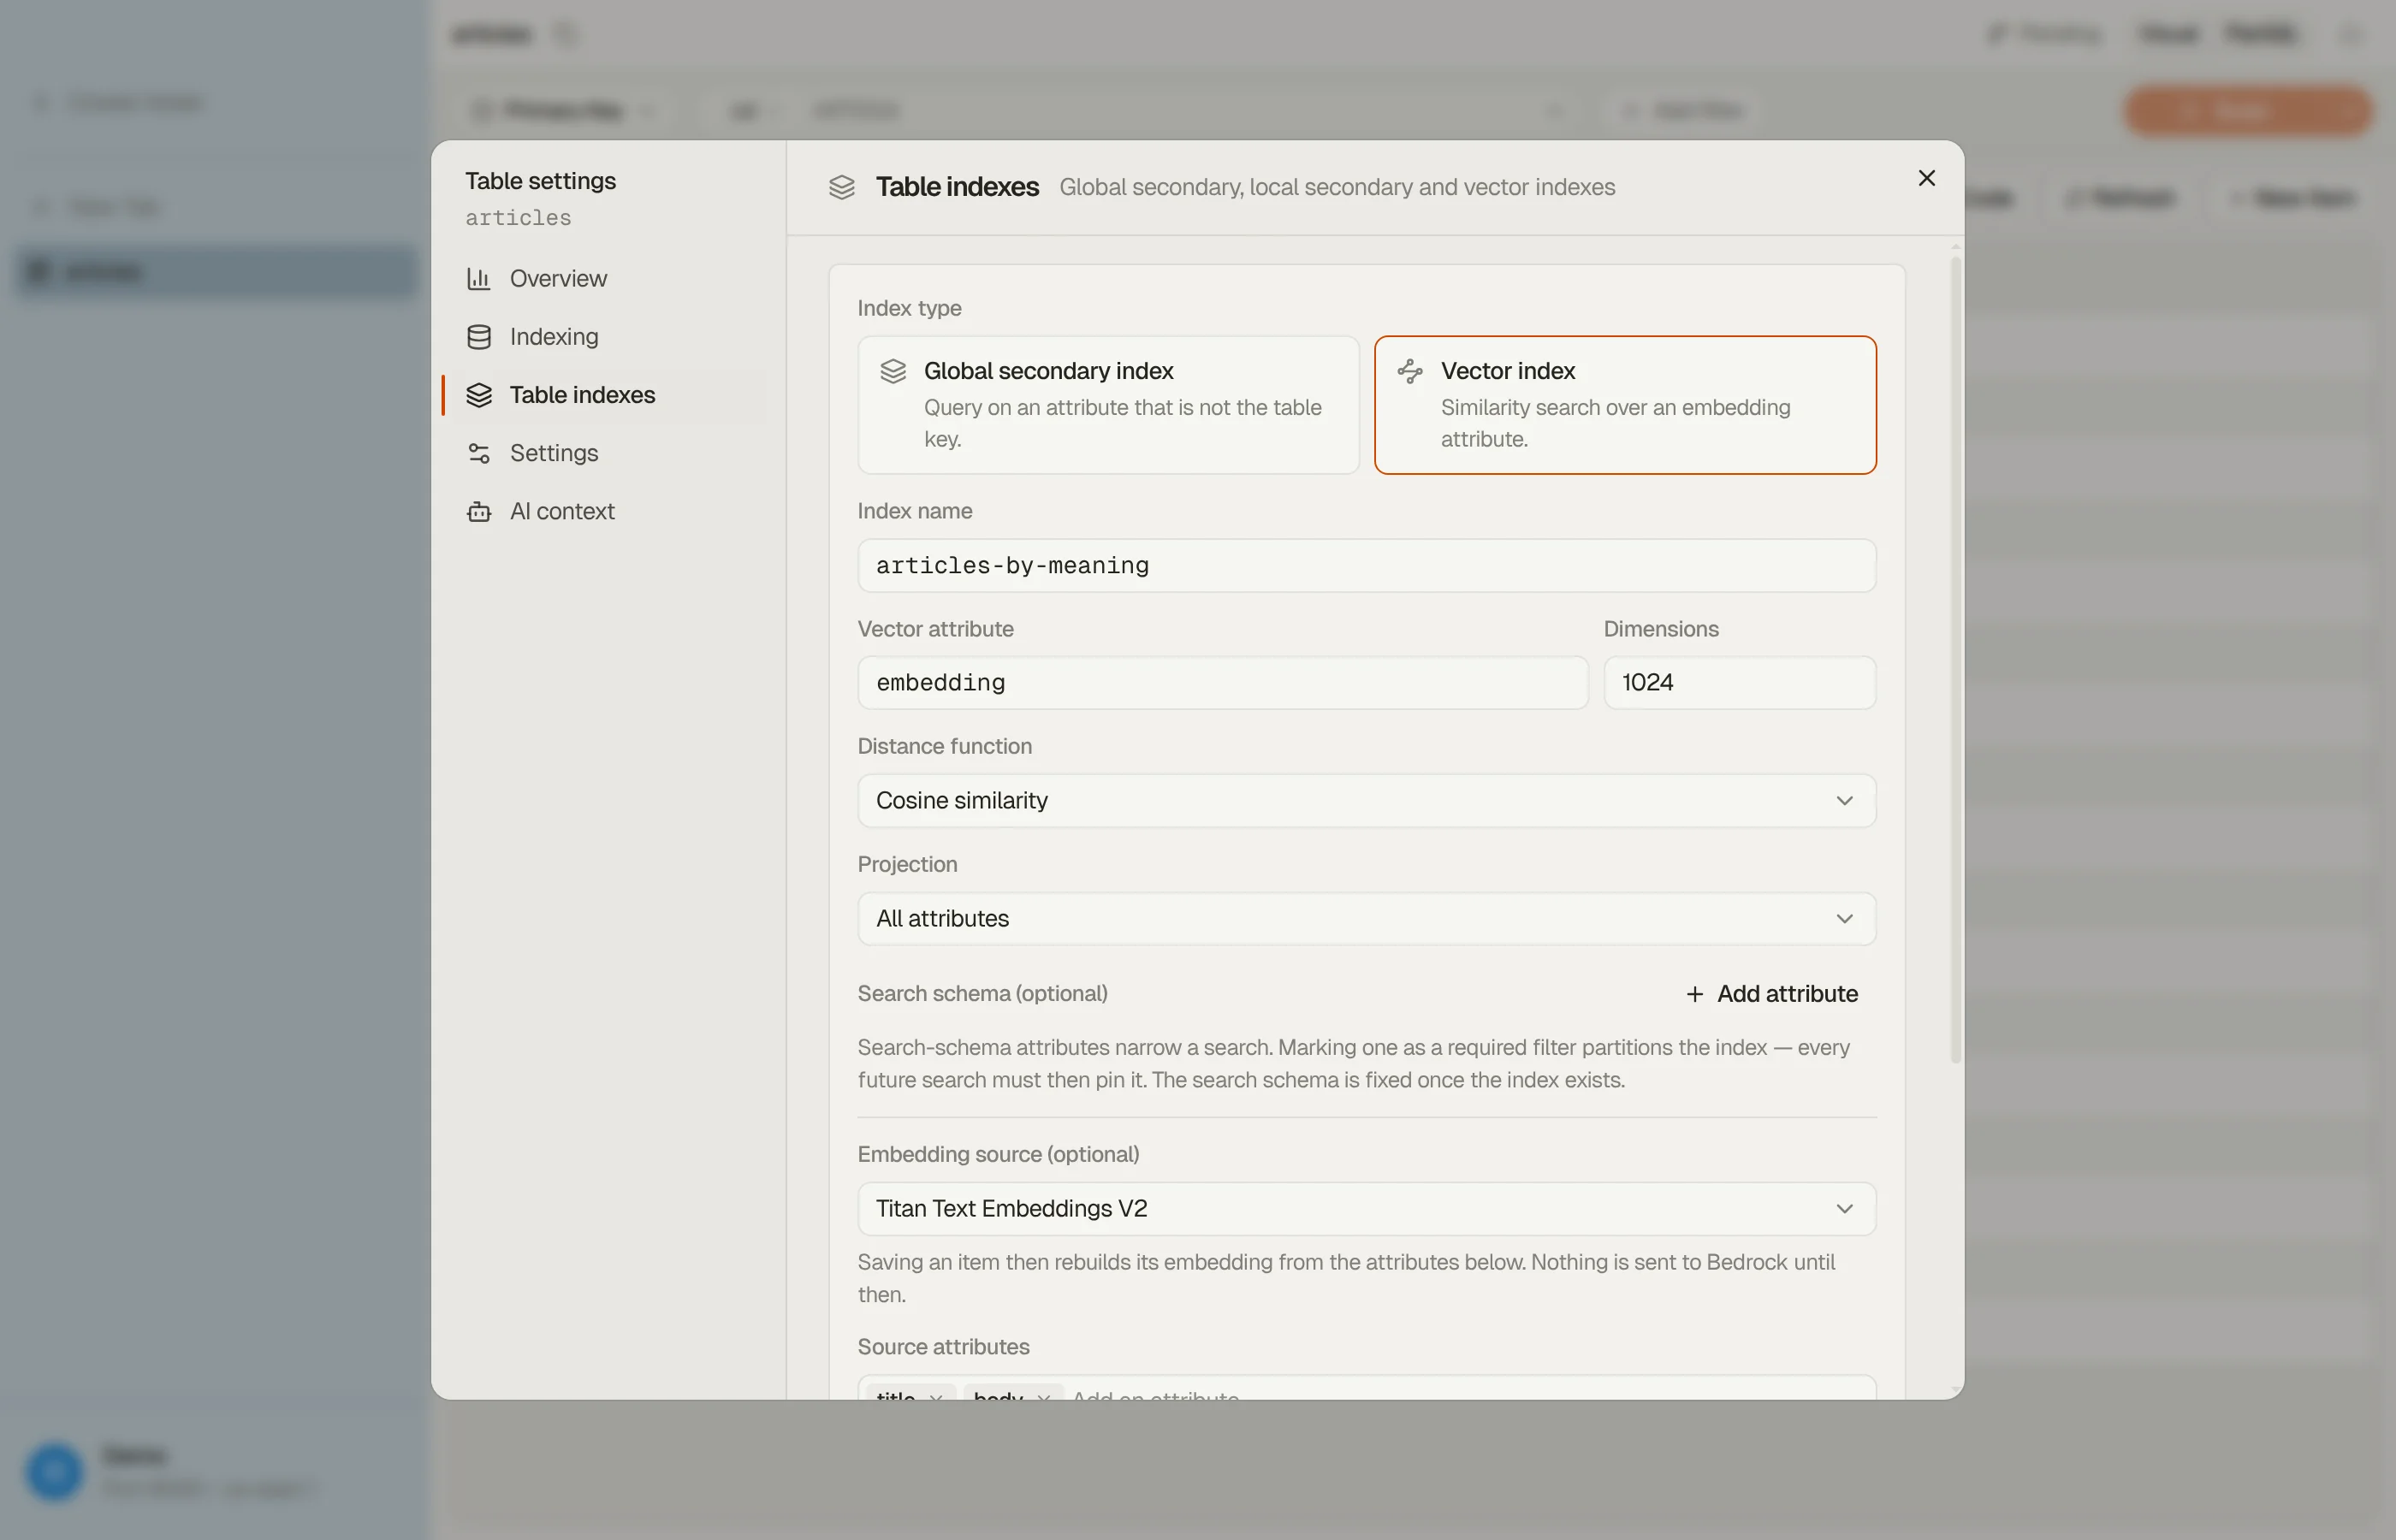Click the AI context robot icon
Image resolution: width=2396 pixels, height=1540 pixels.
tap(479, 511)
